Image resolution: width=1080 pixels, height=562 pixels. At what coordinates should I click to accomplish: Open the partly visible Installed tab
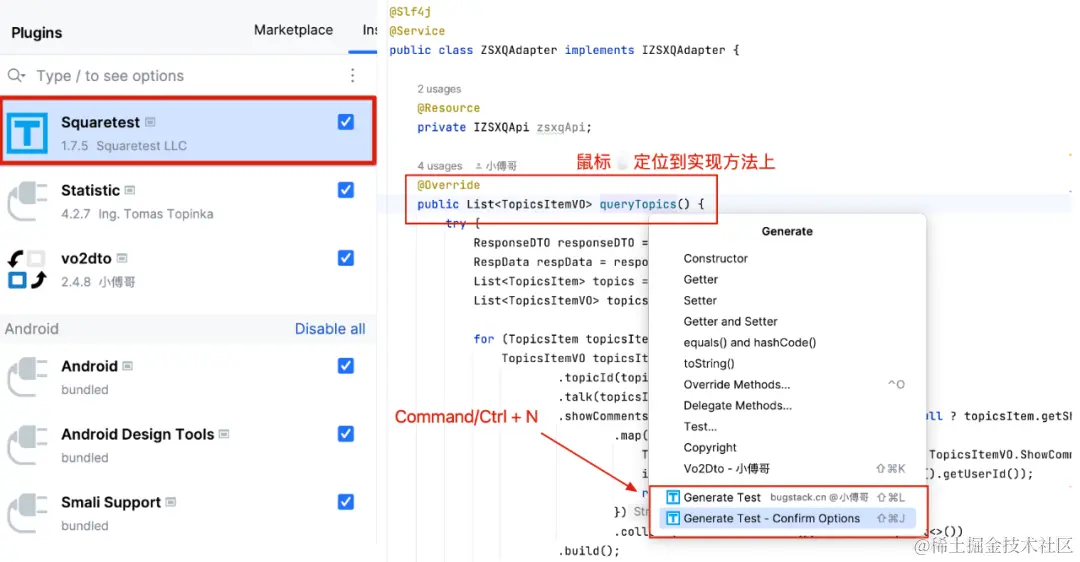pos(370,30)
